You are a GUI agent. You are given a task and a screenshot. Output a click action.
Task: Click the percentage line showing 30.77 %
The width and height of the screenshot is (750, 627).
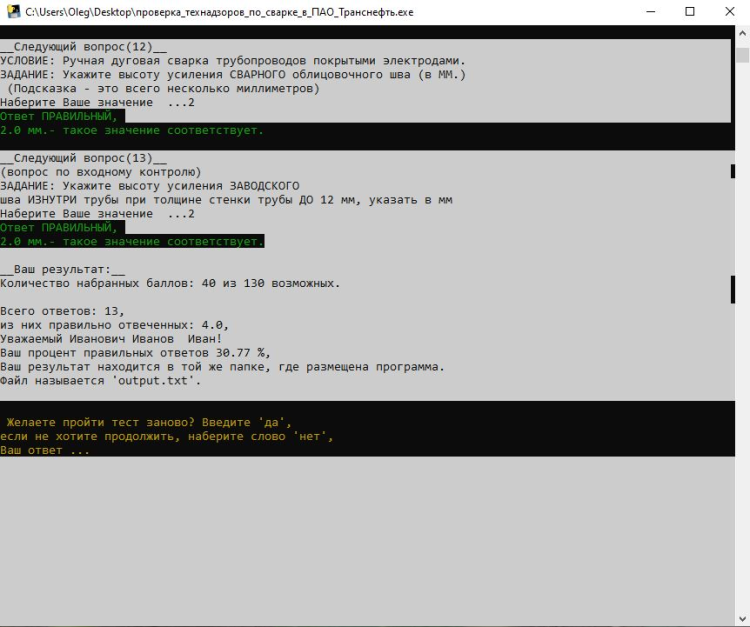135,353
